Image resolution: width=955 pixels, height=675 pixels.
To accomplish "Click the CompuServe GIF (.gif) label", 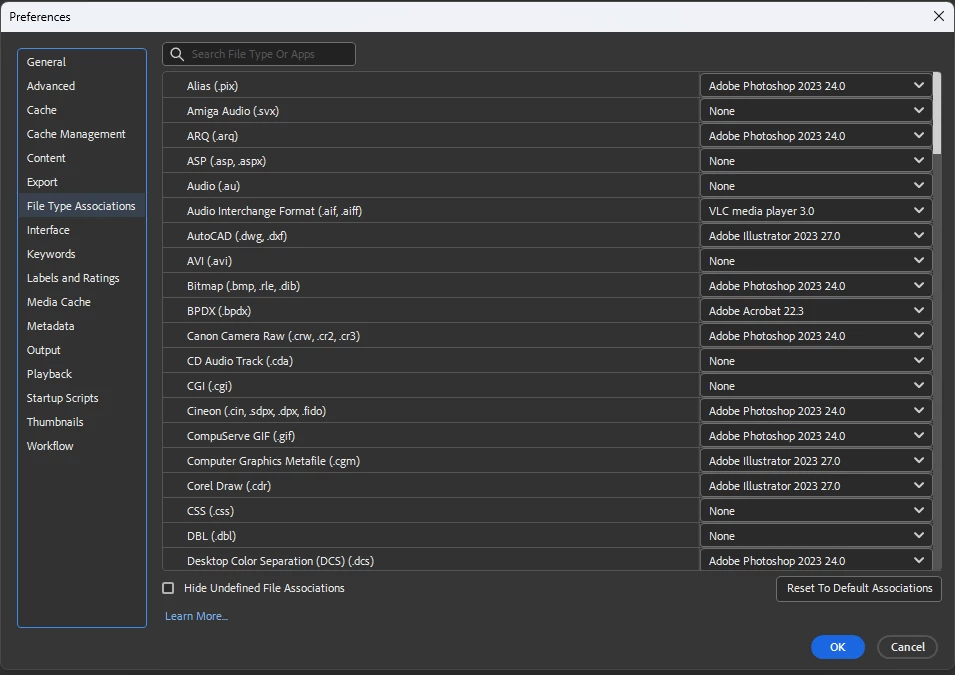I will (241, 436).
